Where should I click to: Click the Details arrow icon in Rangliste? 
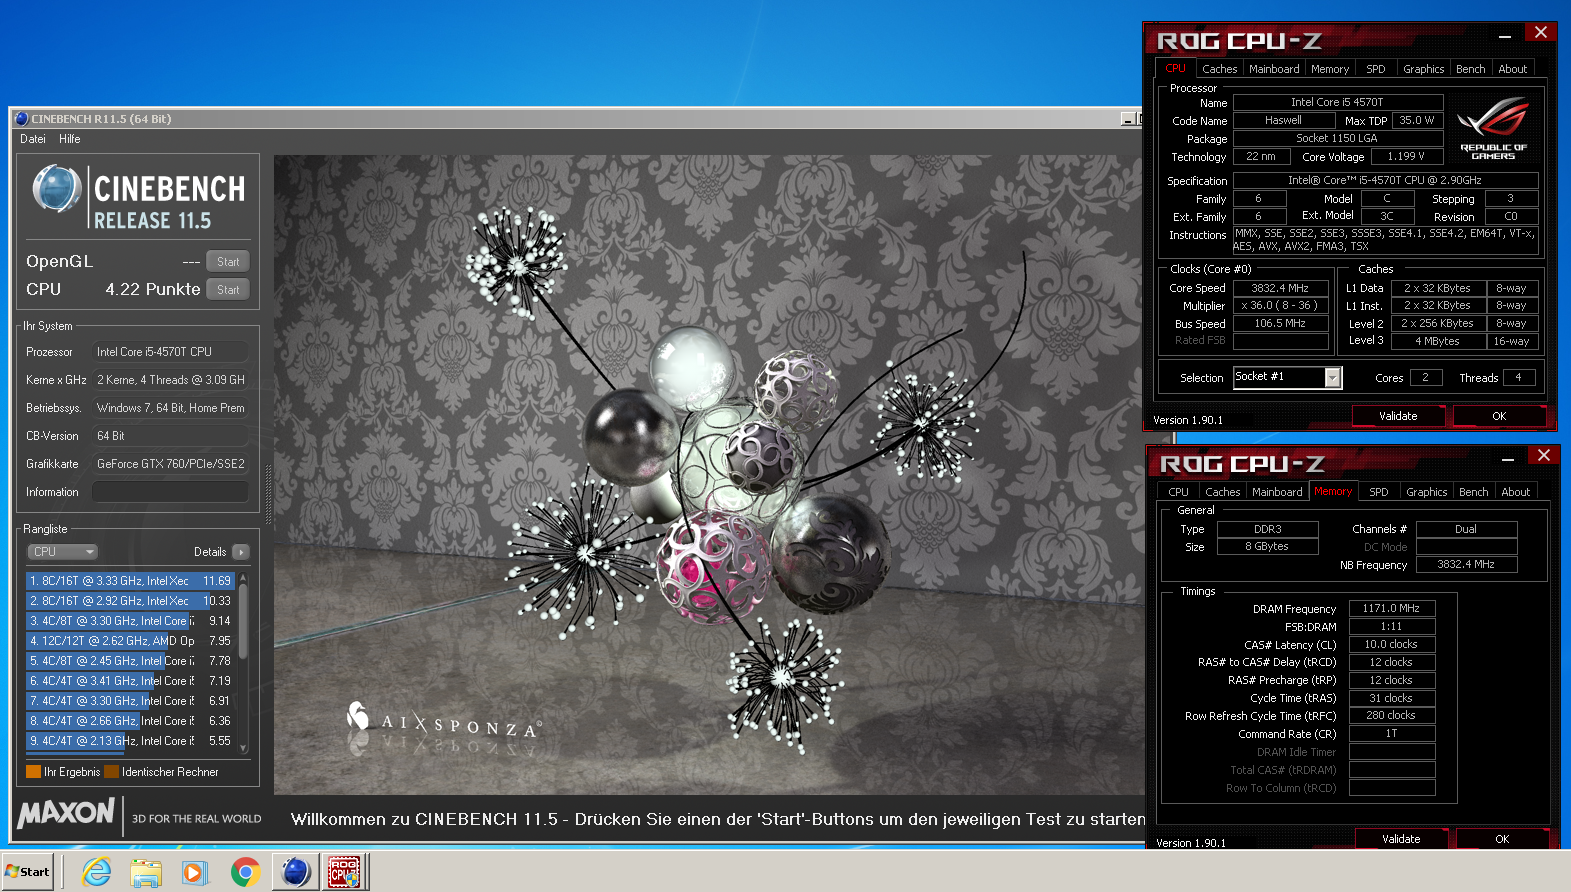[241, 552]
